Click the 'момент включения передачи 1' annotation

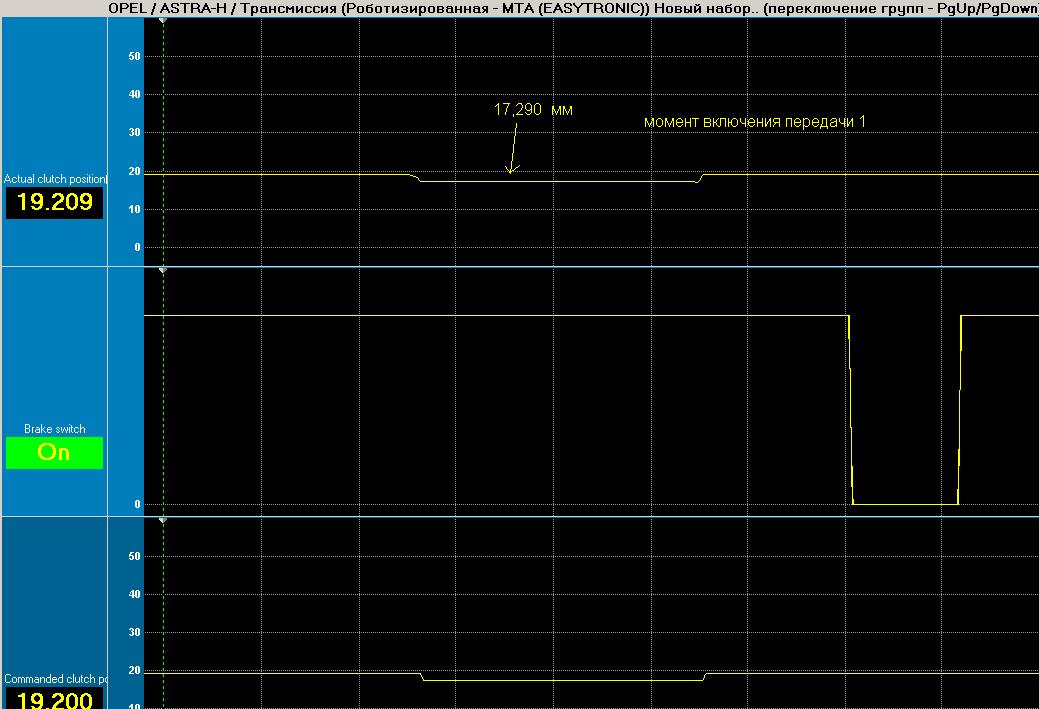[755, 122]
